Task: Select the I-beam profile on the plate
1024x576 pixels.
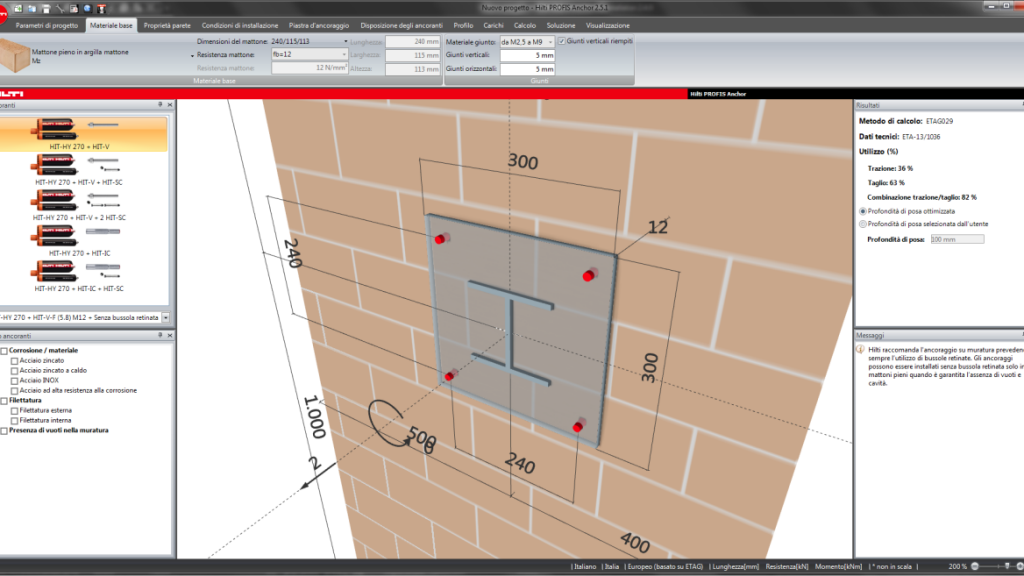Action: pos(511,333)
